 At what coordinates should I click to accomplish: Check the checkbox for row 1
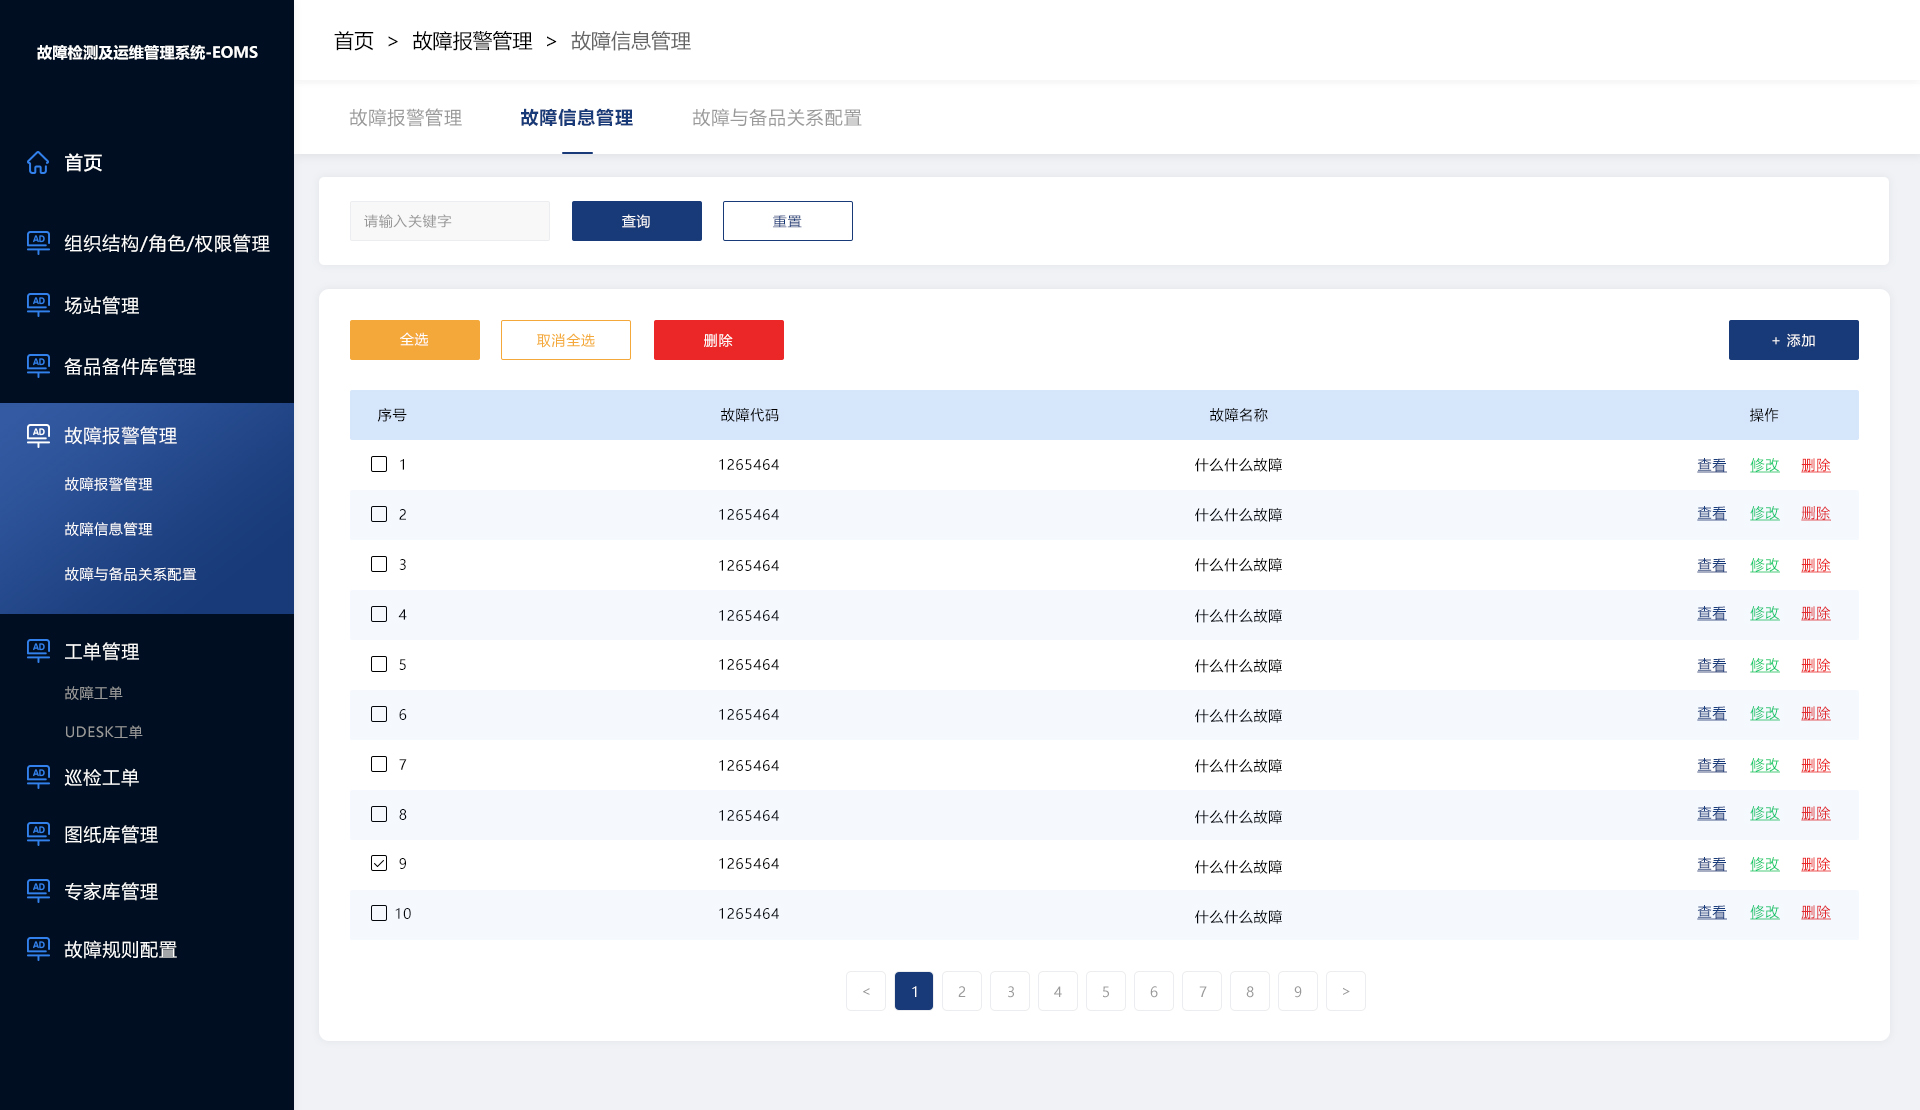click(x=379, y=464)
